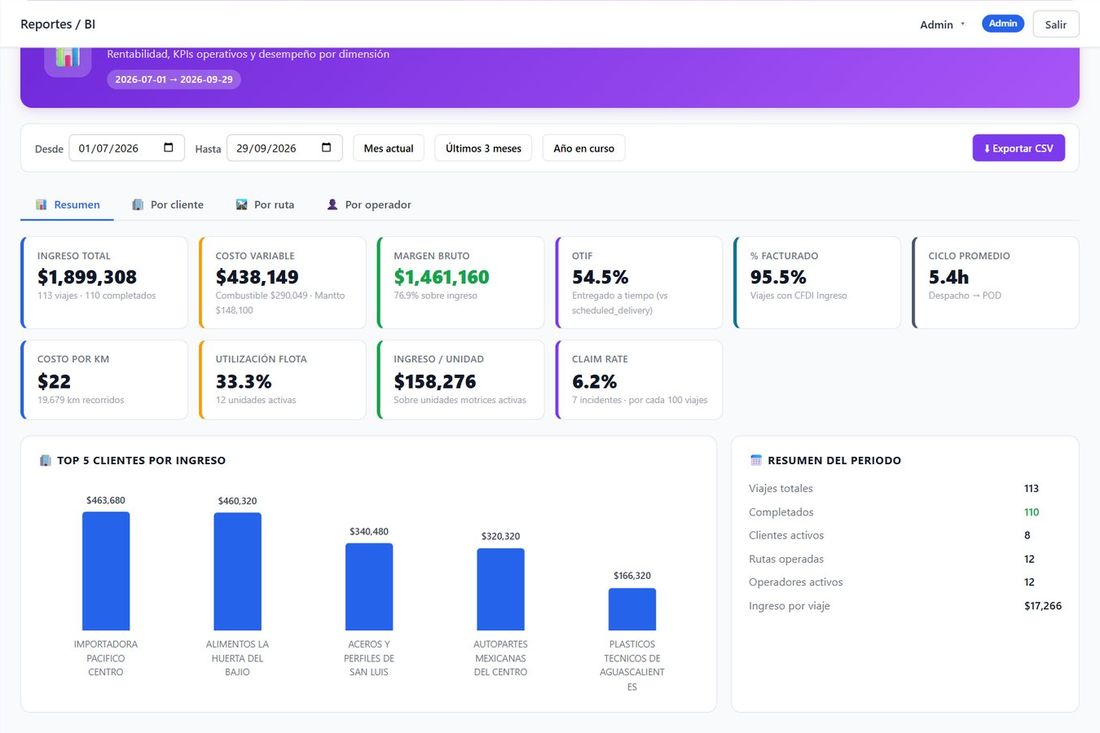Switch to the Por ruta tab
The image size is (1100, 733).
coord(265,205)
